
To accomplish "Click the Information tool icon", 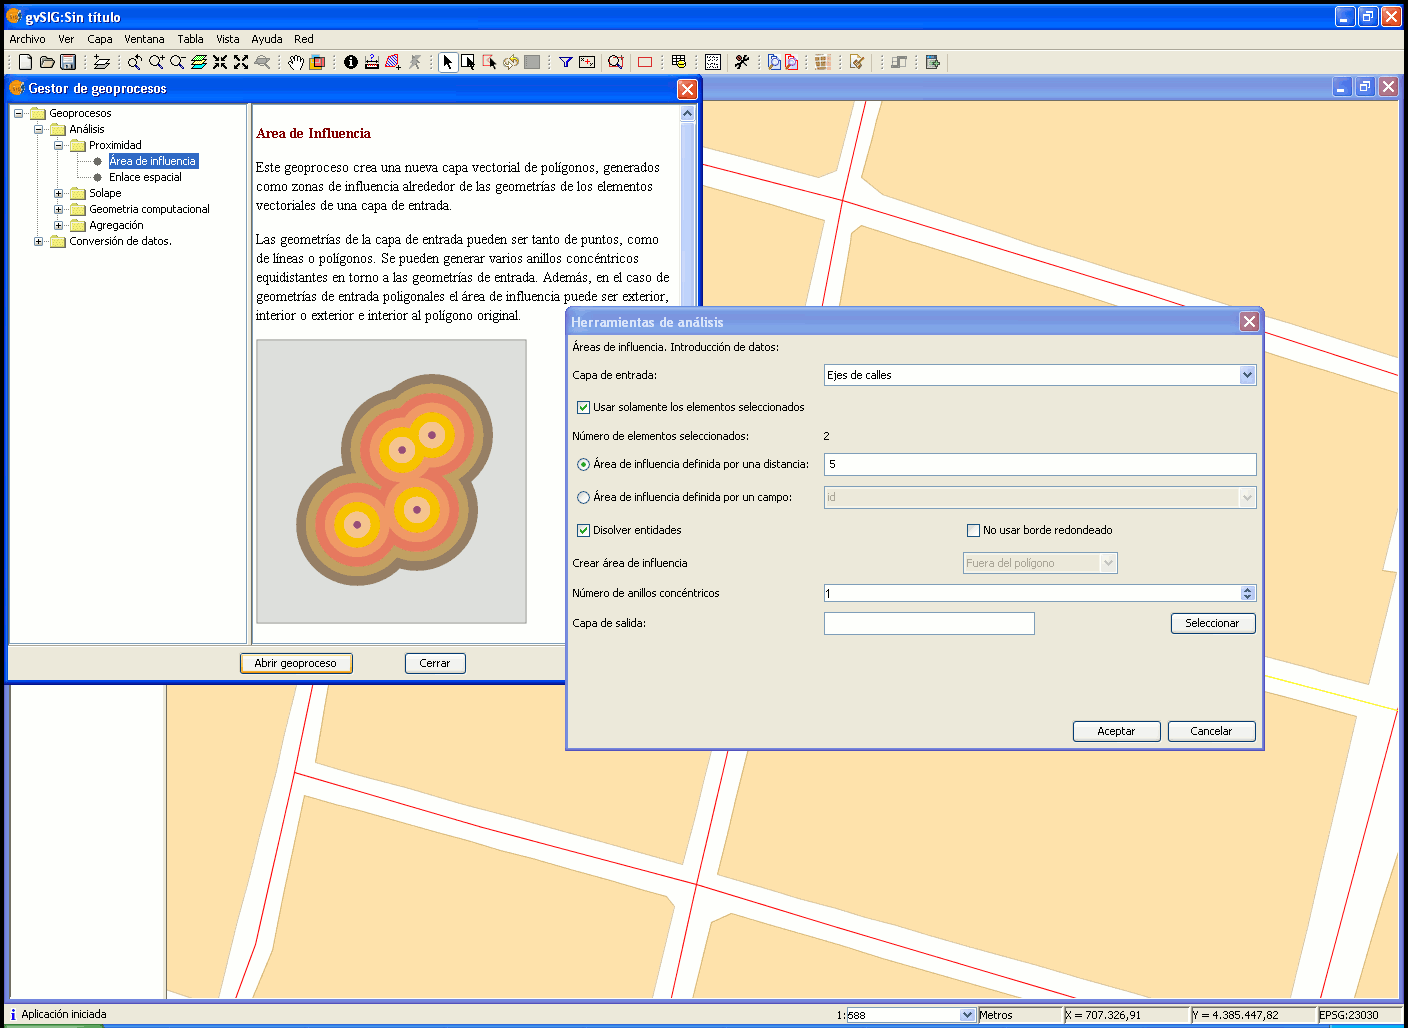I will coord(351,62).
